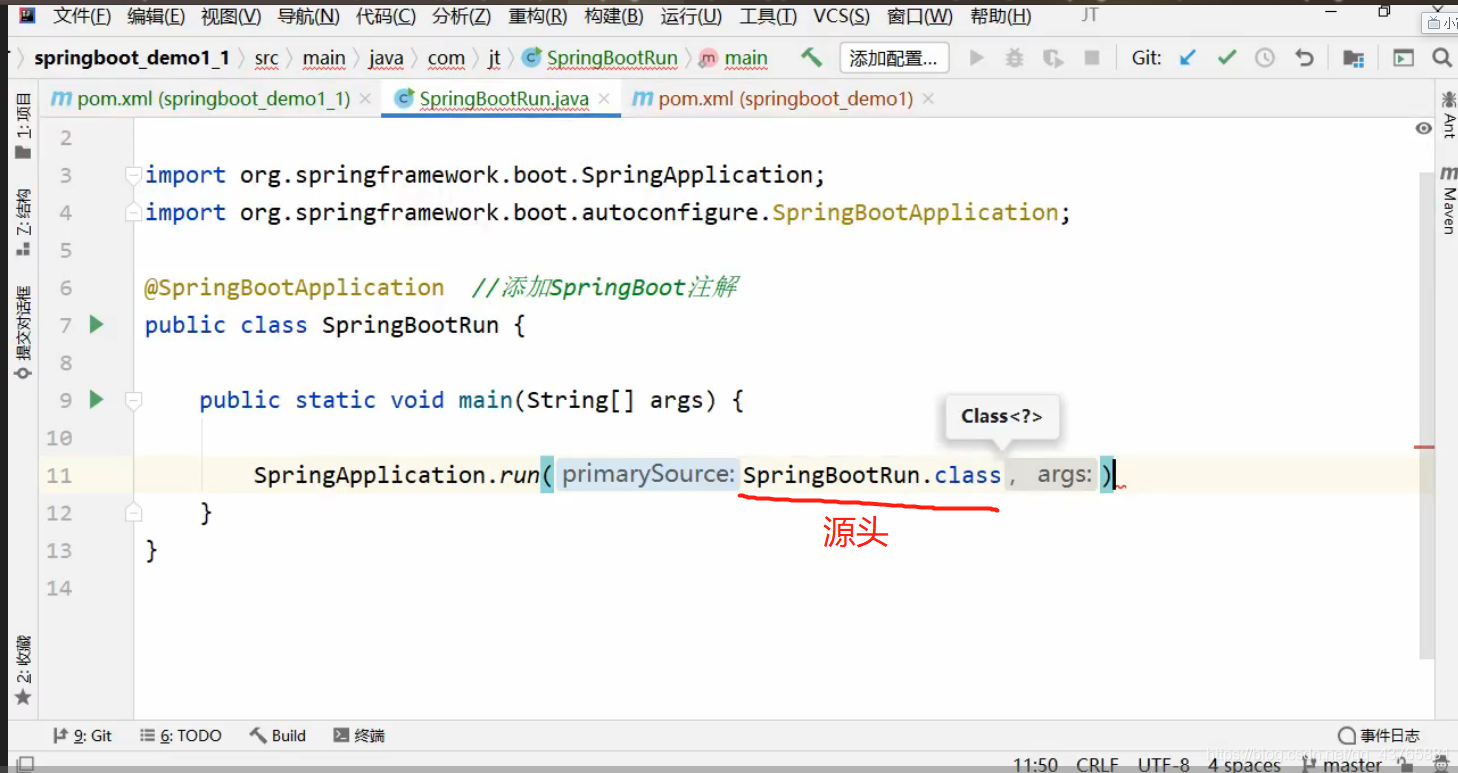Click the SpringBootRun breadcrumb item
Viewport: 1458px width, 773px height.
(600, 58)
